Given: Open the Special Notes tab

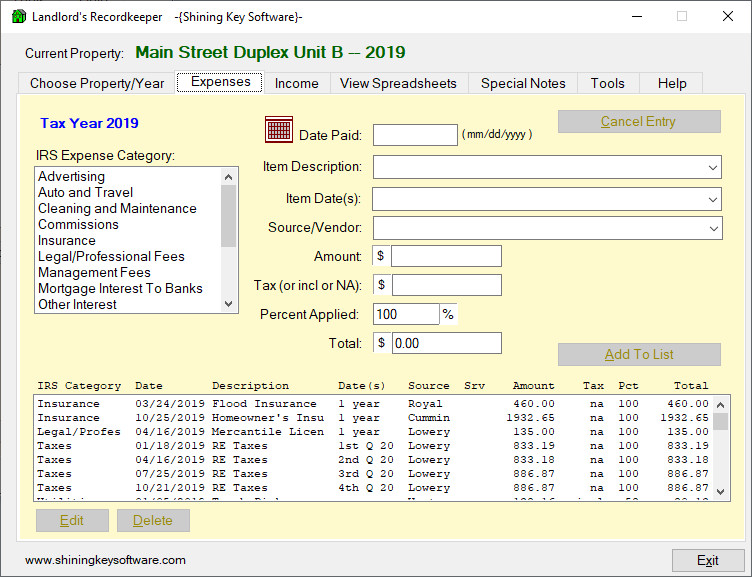Looking at the screenshot, I should [x=523, y=83].
